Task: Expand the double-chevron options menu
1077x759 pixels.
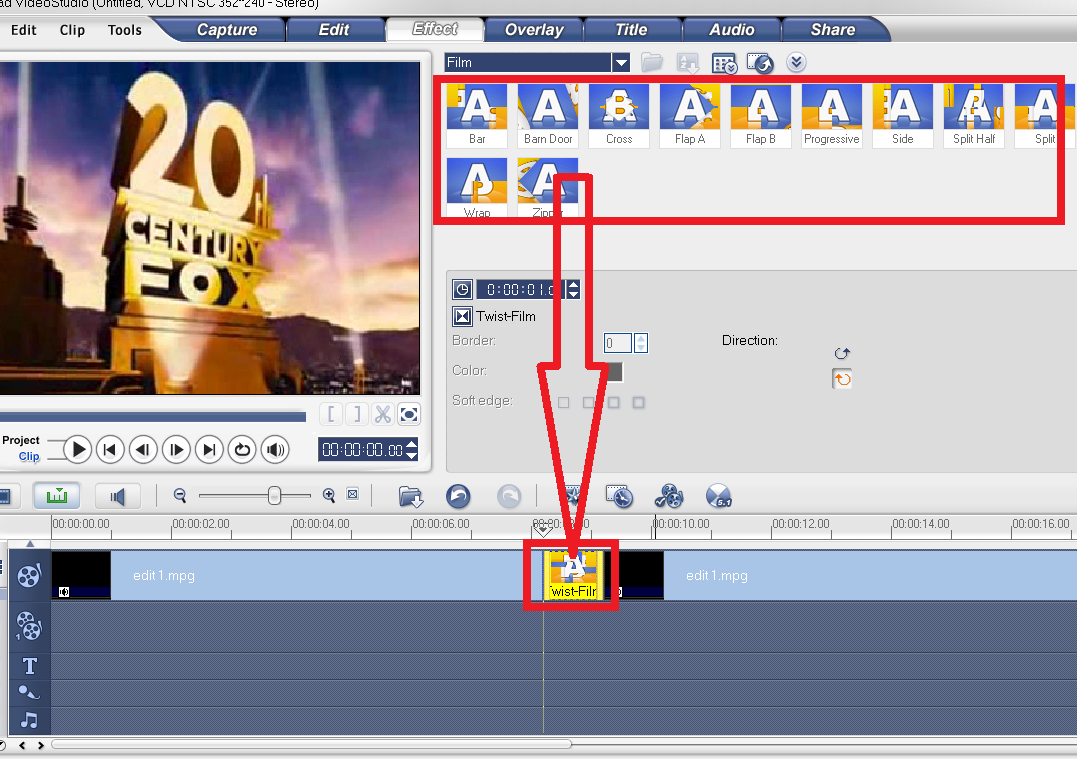Action: (x=796, y=62)
